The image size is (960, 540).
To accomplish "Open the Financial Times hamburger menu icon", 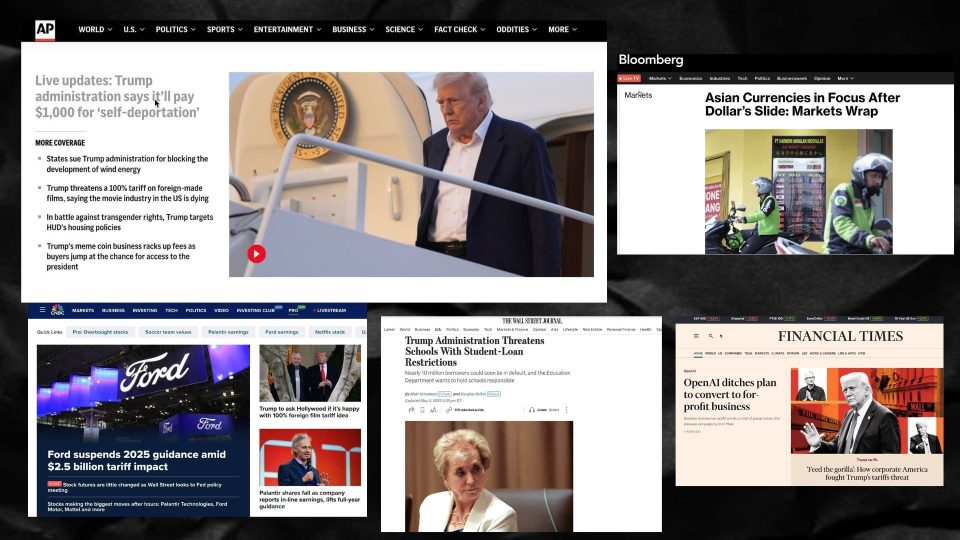I will 696,336.
